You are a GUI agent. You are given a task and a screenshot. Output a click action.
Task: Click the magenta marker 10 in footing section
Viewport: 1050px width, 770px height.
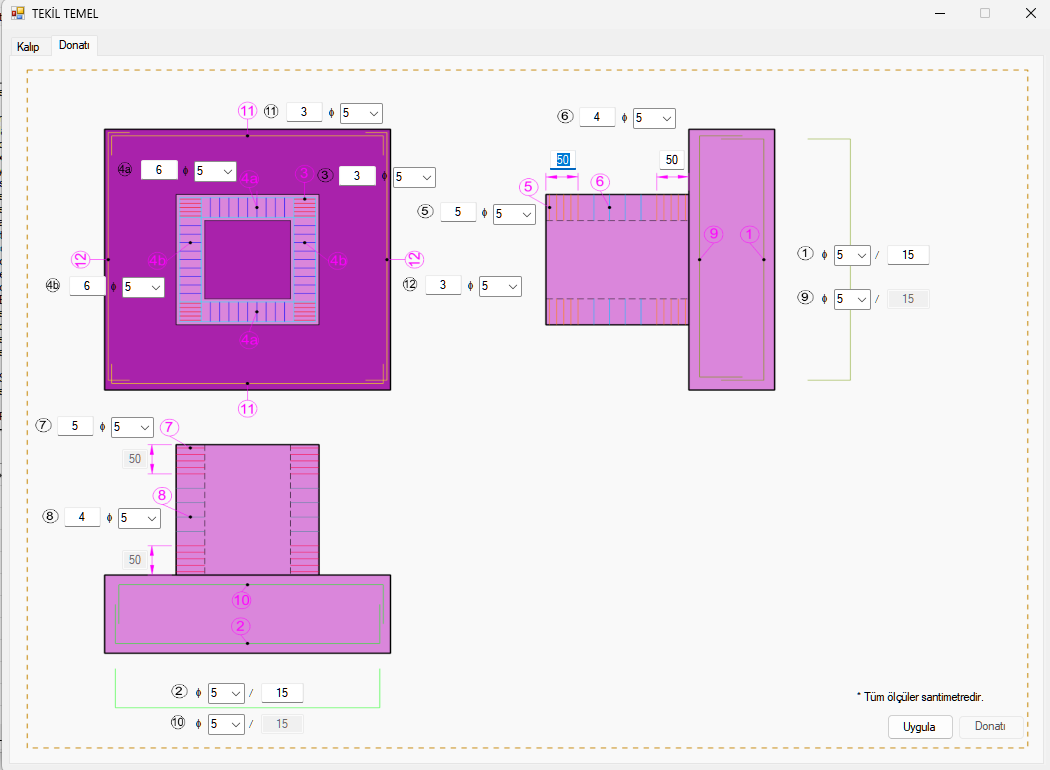point(241,600)
